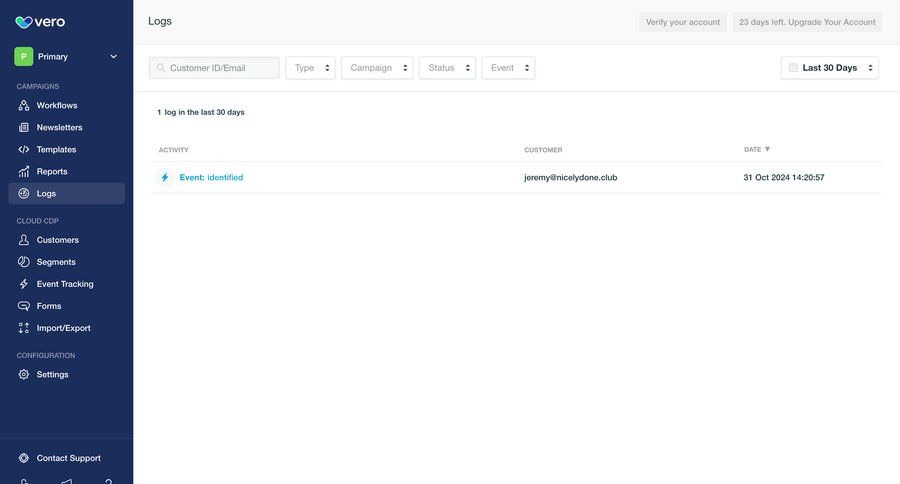900x484 pixels.
Task: Open the Status filter dropdown
Action: pos(448,68)
